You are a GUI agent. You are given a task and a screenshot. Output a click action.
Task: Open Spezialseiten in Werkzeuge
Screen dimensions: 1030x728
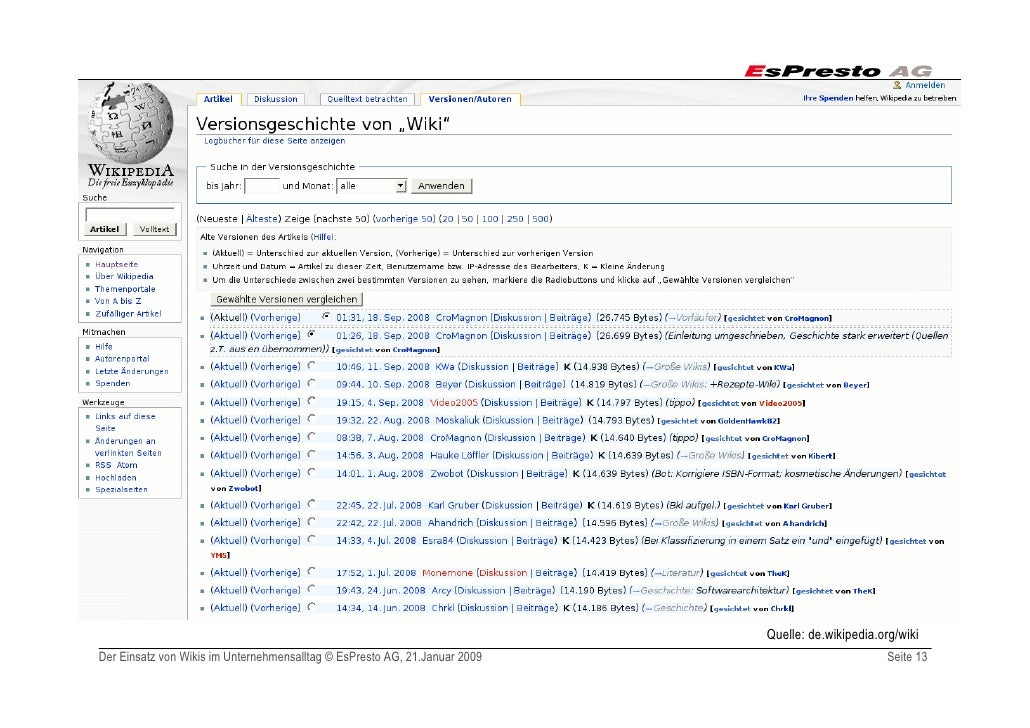click(x=121, y=489)
